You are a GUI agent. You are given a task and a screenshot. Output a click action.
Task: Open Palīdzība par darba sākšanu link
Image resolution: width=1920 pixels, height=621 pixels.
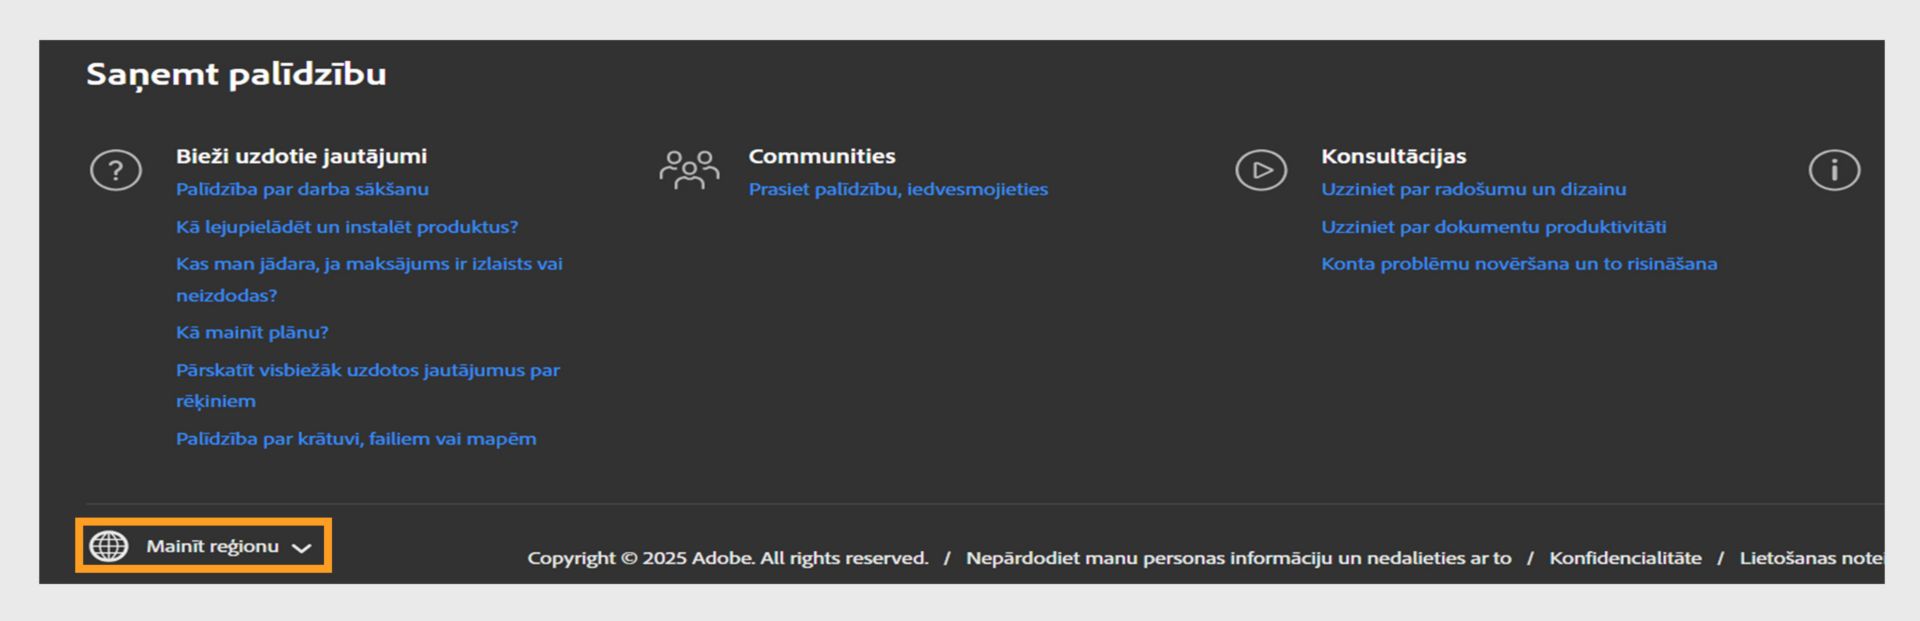(302, 189)
